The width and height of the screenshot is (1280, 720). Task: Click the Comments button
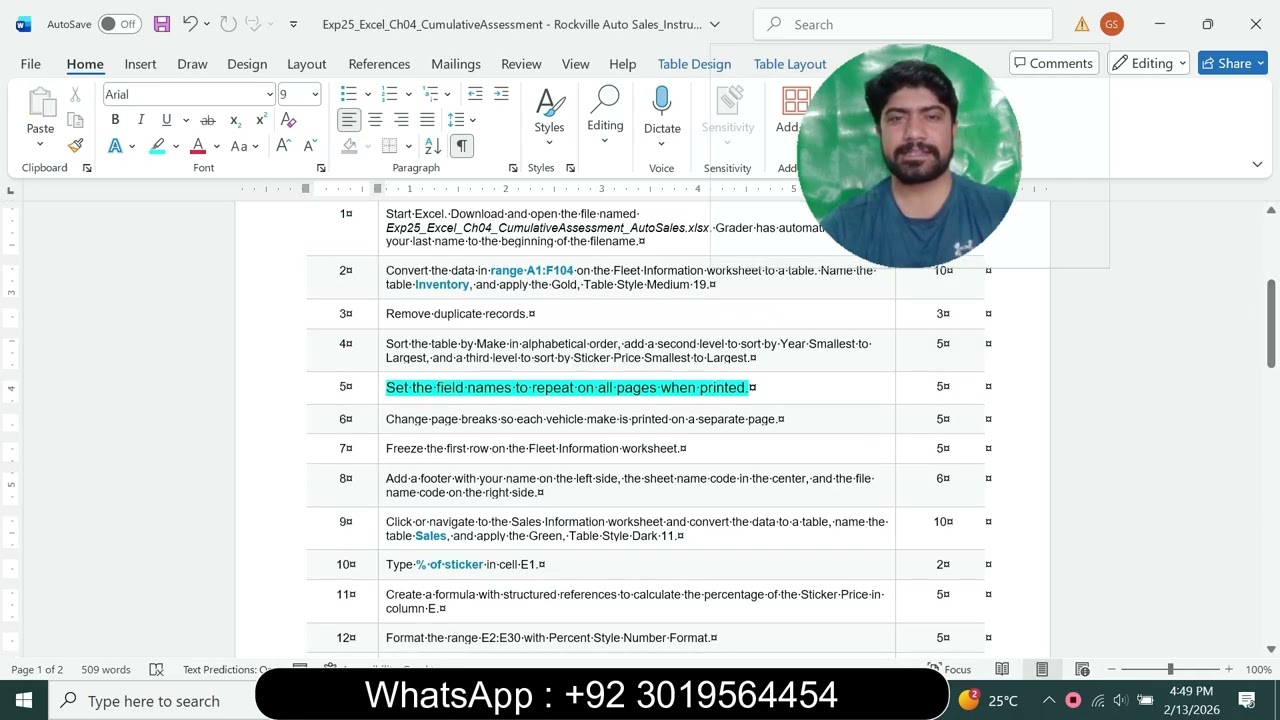pyautogui.click(x=1054, y=63)
